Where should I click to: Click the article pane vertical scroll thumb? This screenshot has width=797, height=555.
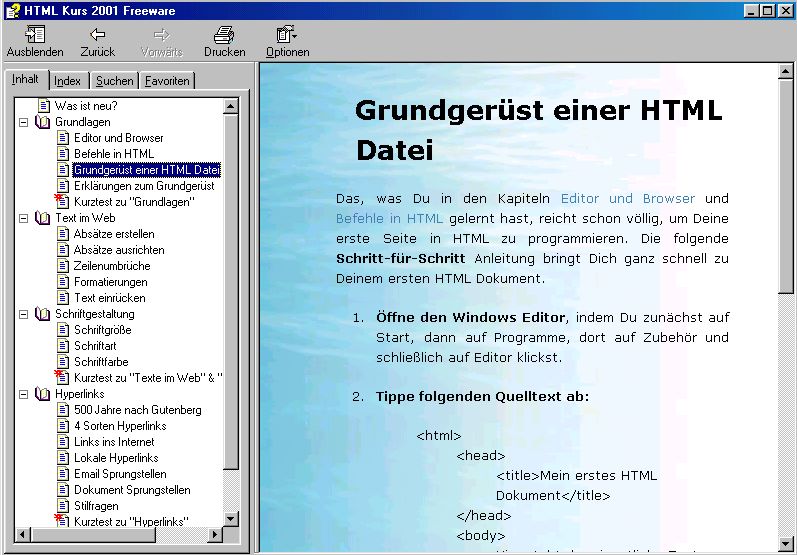click(785, 186)
